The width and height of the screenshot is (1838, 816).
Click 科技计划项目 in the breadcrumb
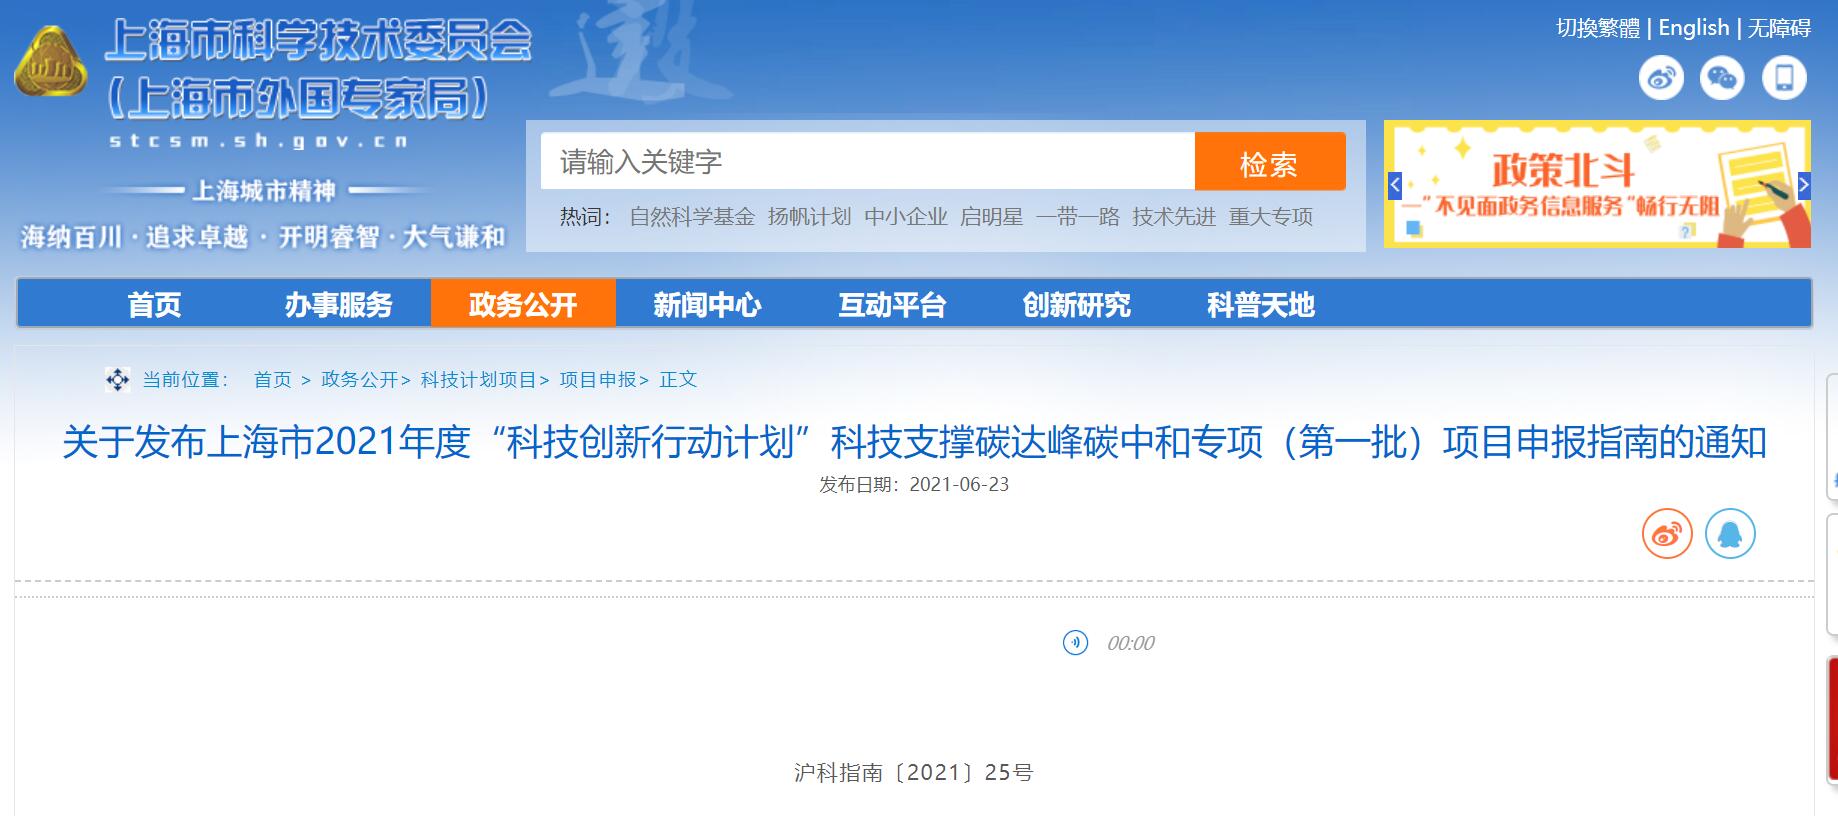click(x=478, y=380)
